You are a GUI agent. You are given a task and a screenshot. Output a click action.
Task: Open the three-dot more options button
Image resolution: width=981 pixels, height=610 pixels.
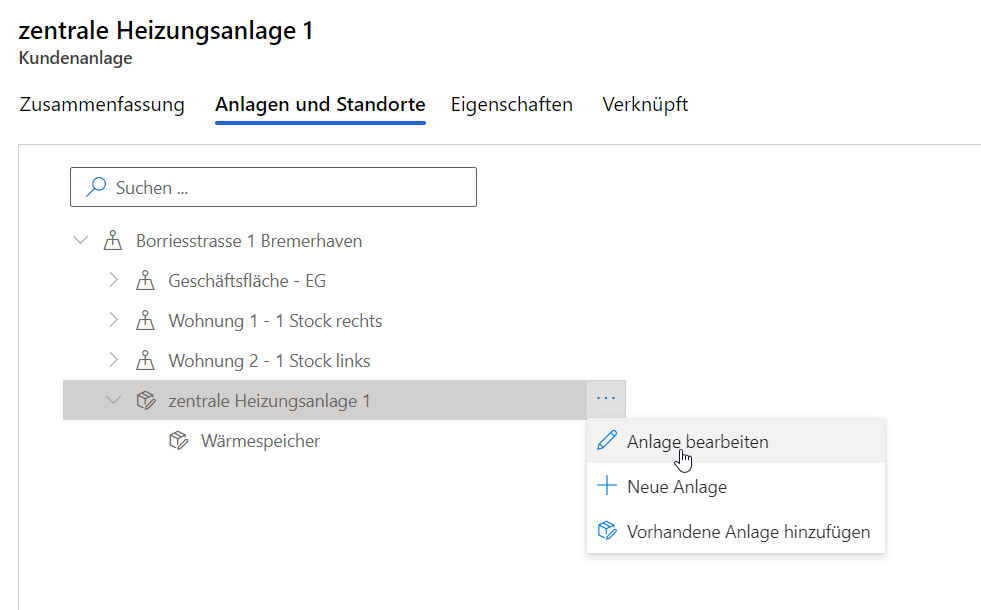[606, 399]
